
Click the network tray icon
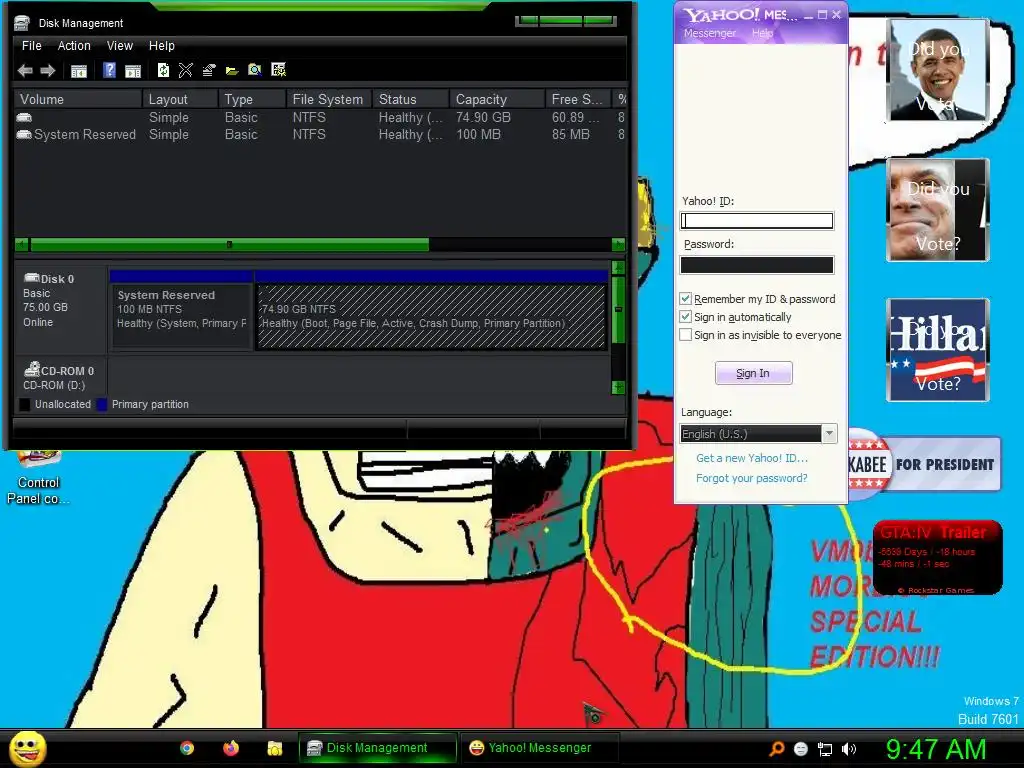825,749
